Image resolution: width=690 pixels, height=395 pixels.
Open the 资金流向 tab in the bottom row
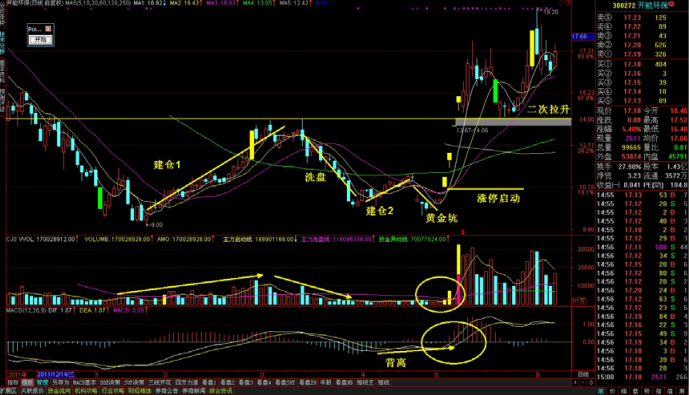[59, 391]
